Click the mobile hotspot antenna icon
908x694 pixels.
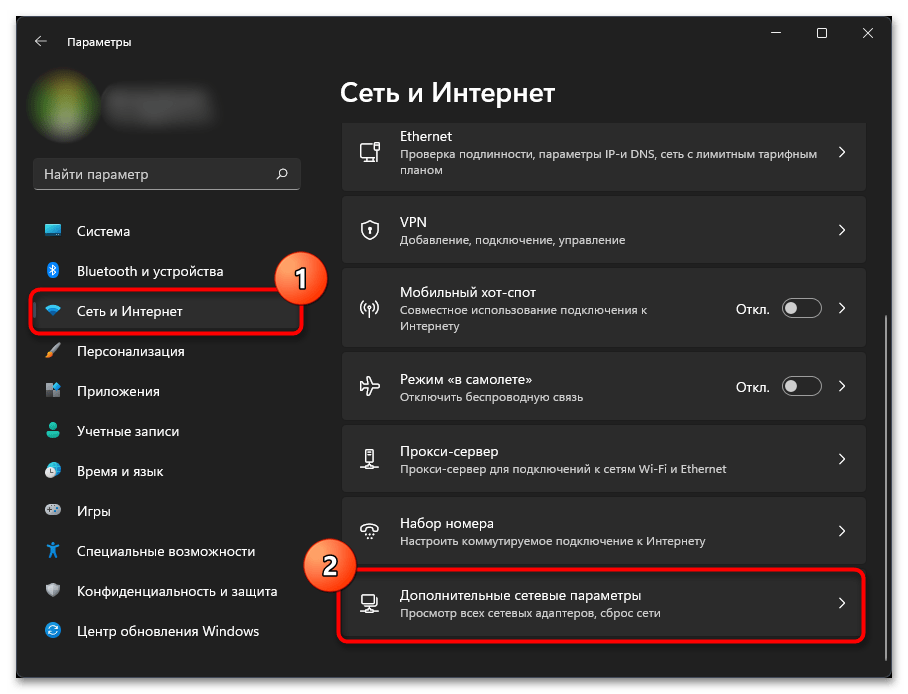[369, 308]
